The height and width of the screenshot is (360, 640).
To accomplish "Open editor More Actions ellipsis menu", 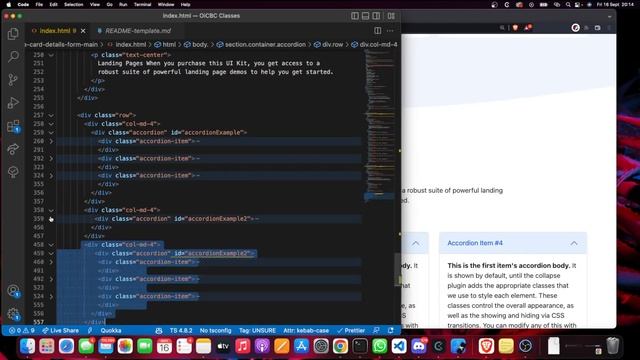I will pos(390,31).
